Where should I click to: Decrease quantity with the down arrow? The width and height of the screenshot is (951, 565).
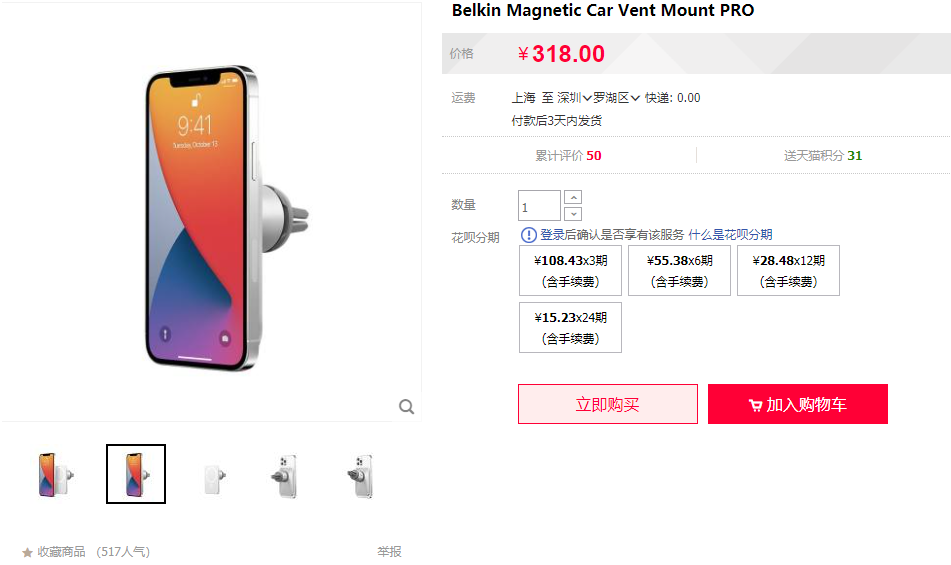point(573,213)
